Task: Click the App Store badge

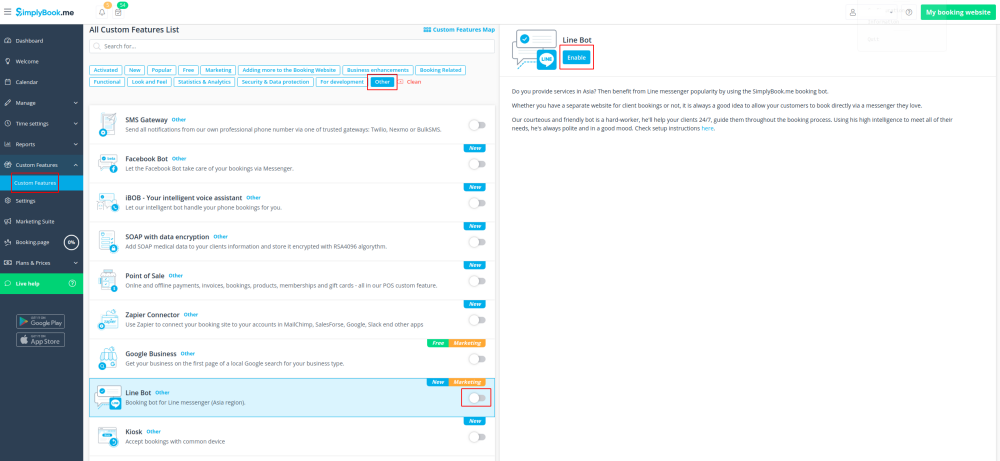Action: (40, 340)
